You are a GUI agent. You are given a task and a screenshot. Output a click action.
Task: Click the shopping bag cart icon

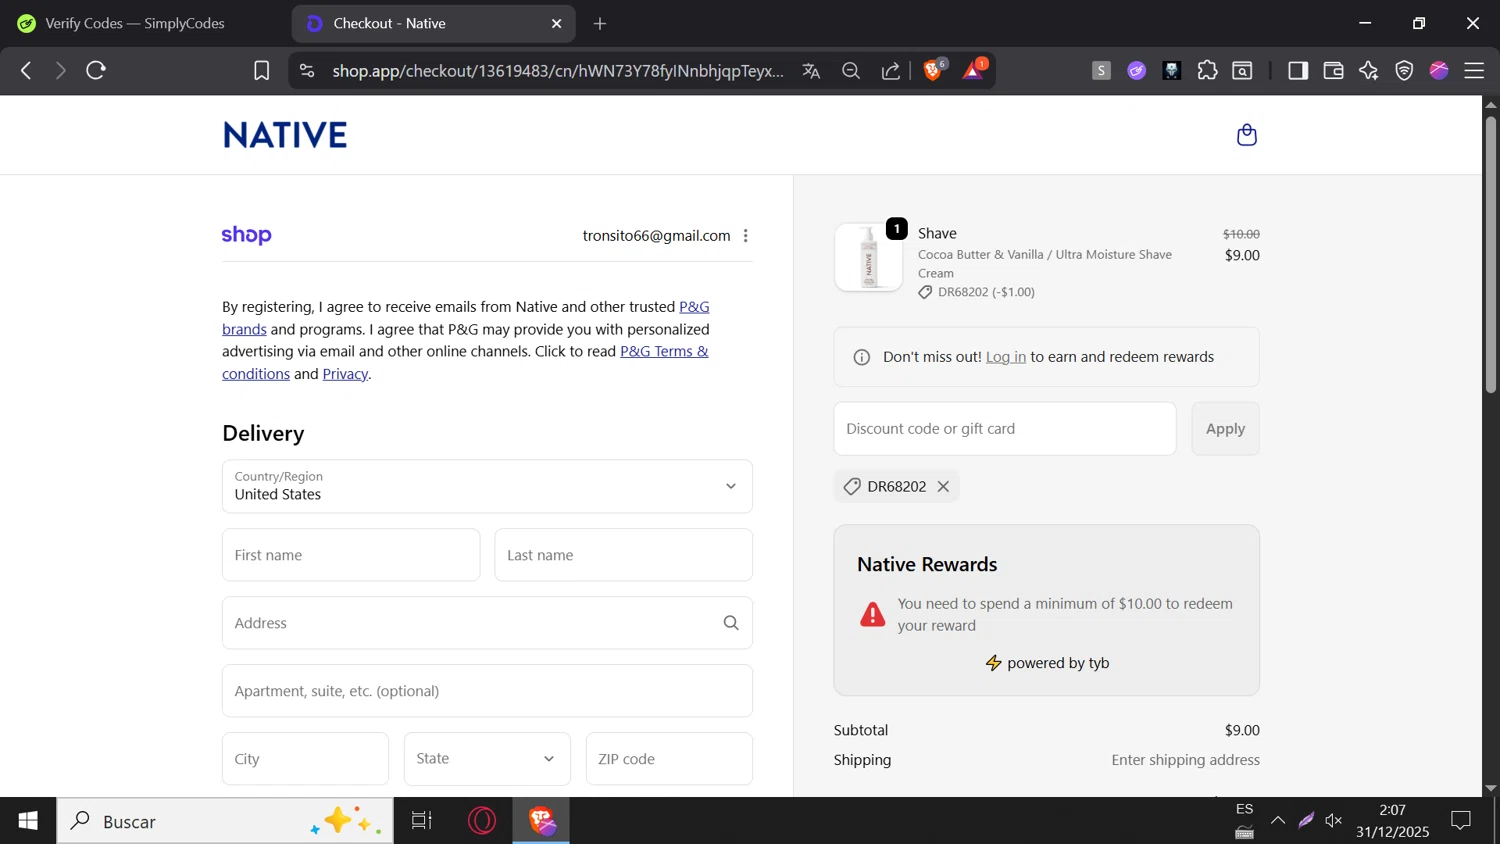(x=1246, y=135)
